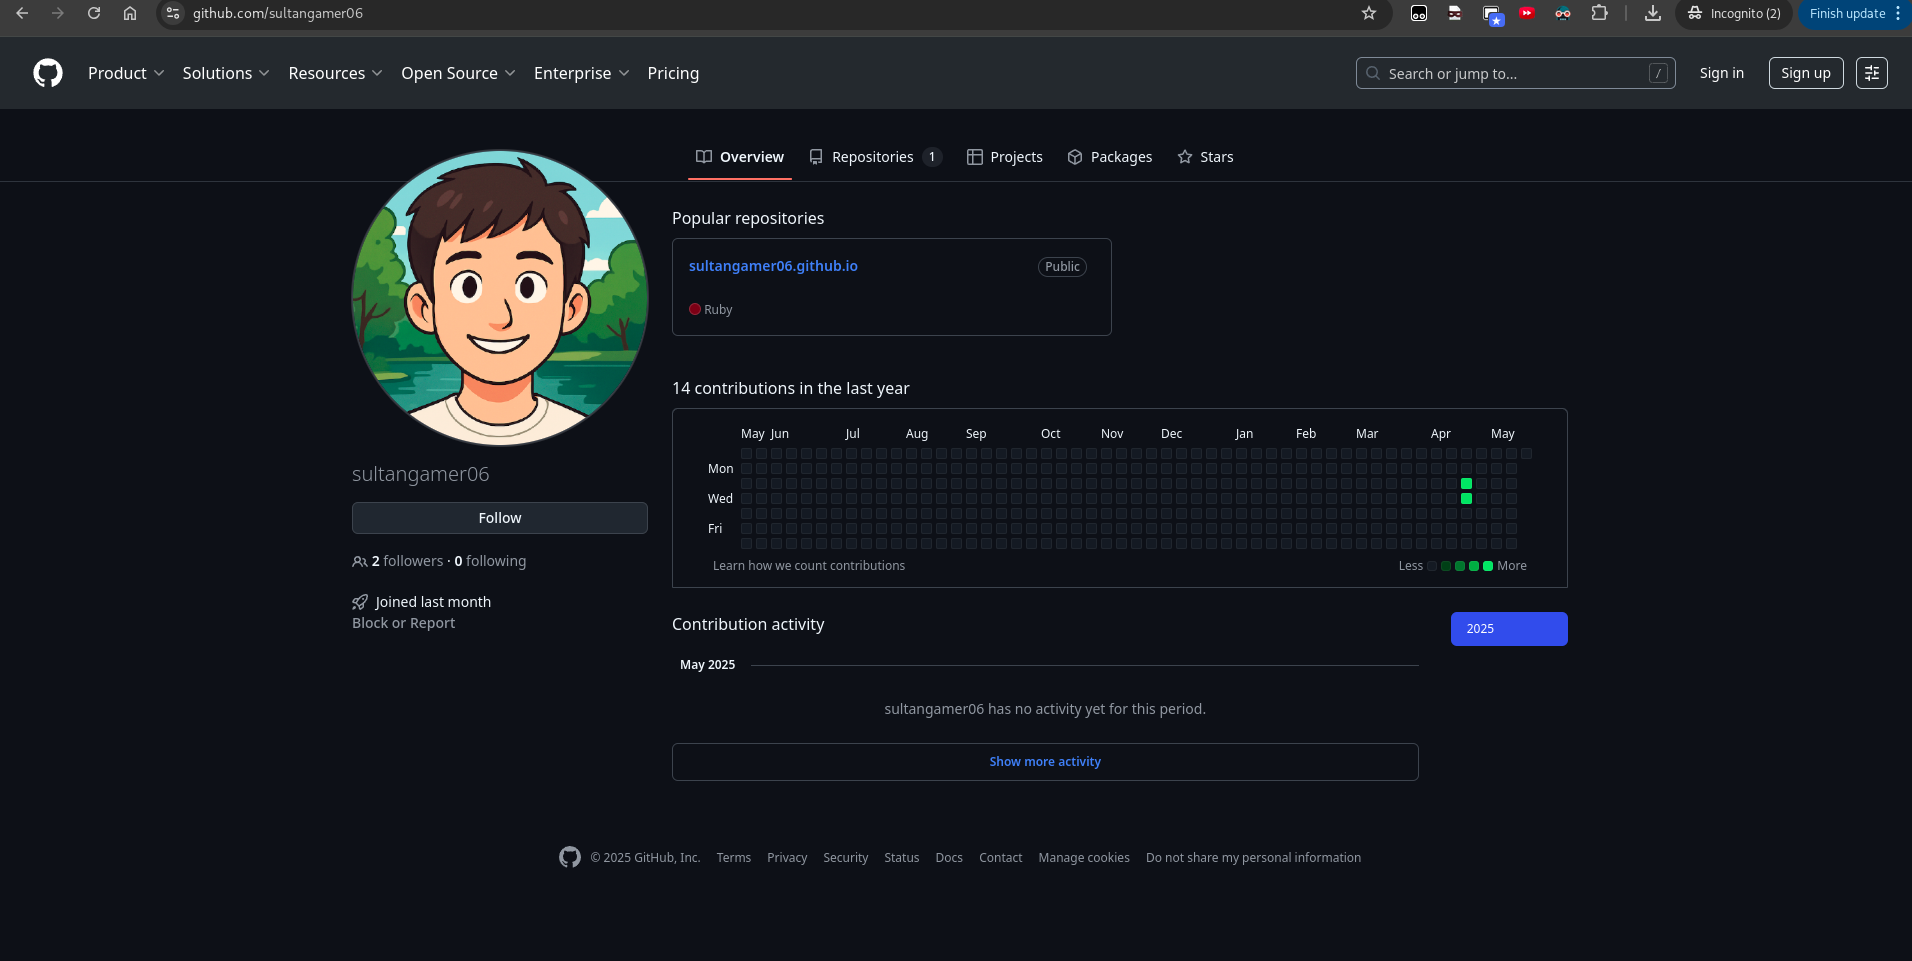Switch to the Repositories tab
The image size is (1912, 961).
[x=873, y=157]
